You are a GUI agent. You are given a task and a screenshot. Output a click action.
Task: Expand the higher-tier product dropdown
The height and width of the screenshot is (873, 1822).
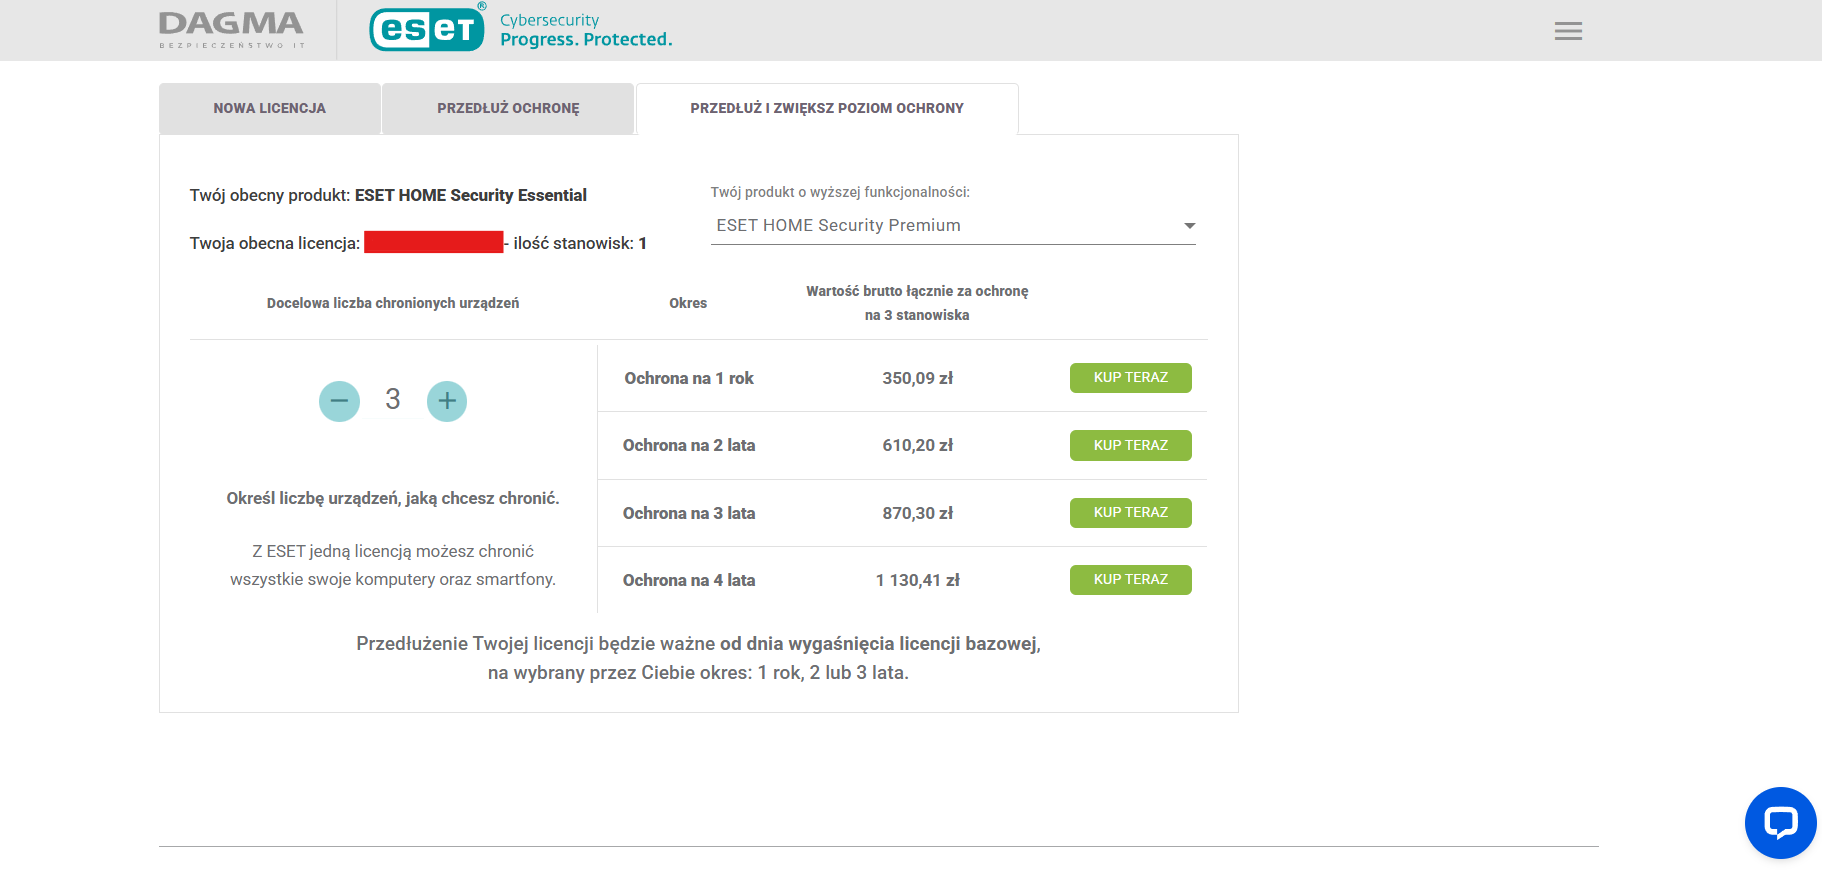[x=952, y=226]
